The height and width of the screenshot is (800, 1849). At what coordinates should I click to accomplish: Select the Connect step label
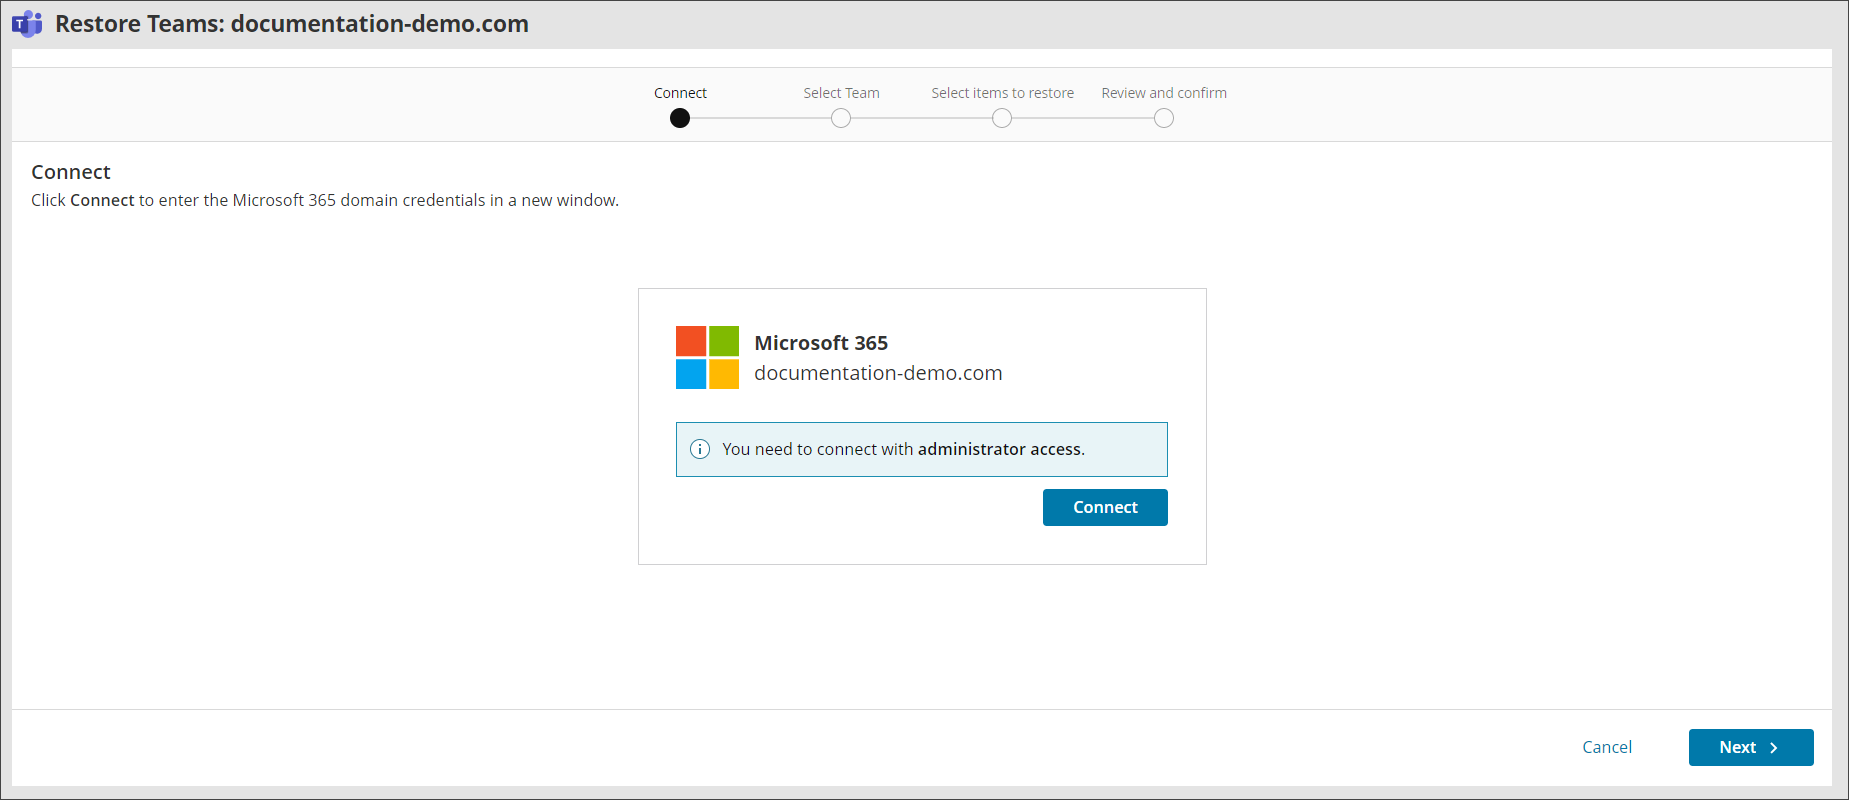[680, 93]
